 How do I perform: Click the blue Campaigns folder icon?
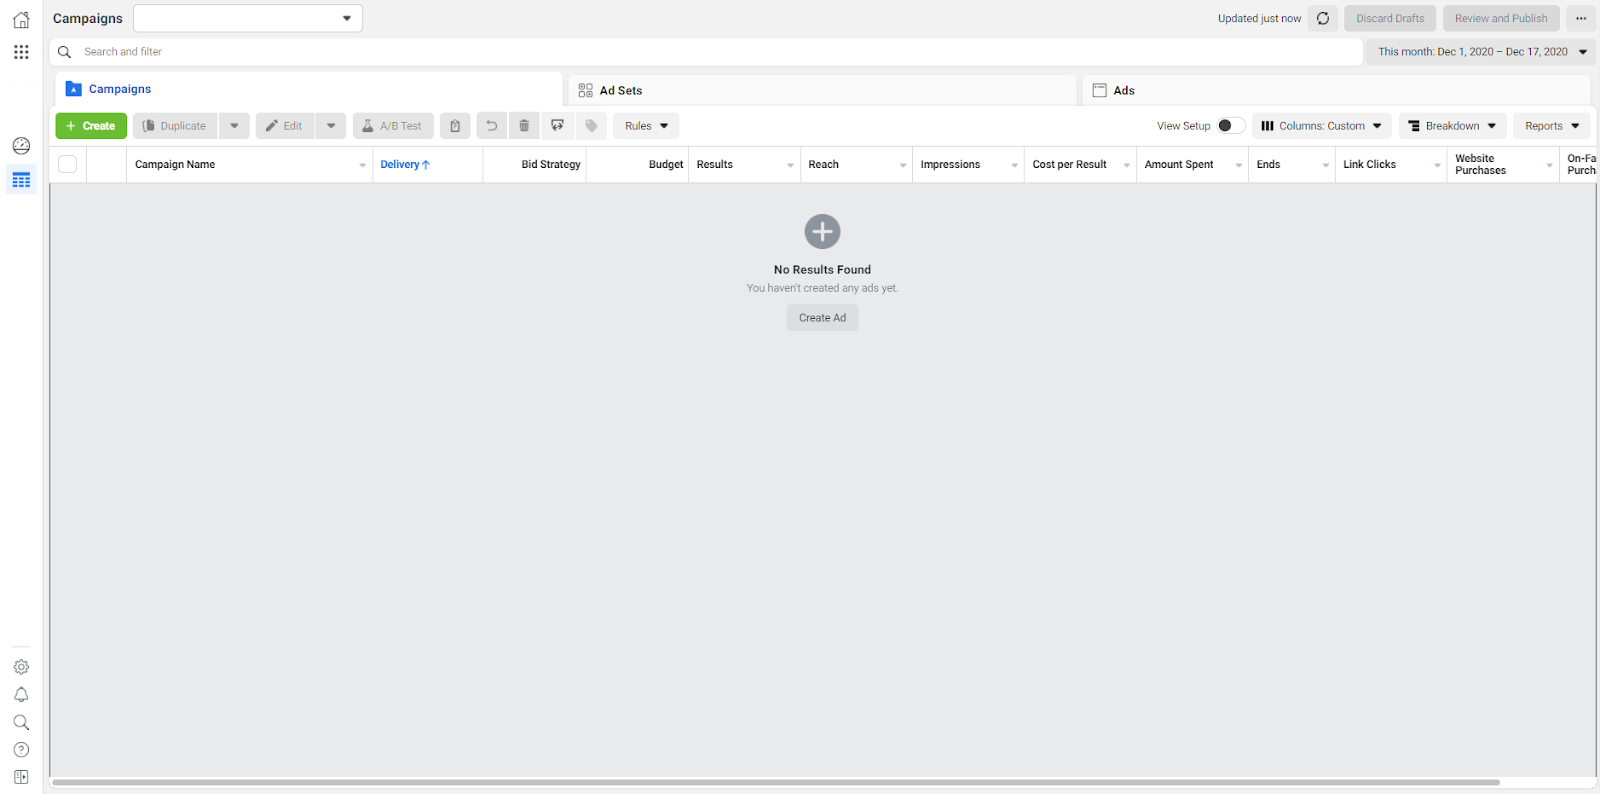[74, 89]
